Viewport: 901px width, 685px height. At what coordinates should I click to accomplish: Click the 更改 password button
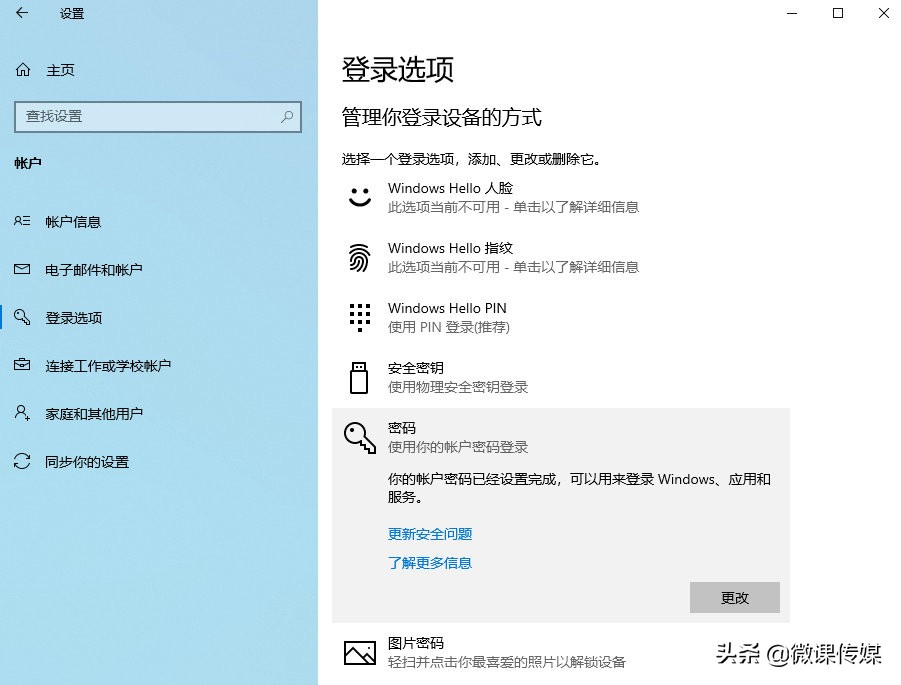pos(734,598)
